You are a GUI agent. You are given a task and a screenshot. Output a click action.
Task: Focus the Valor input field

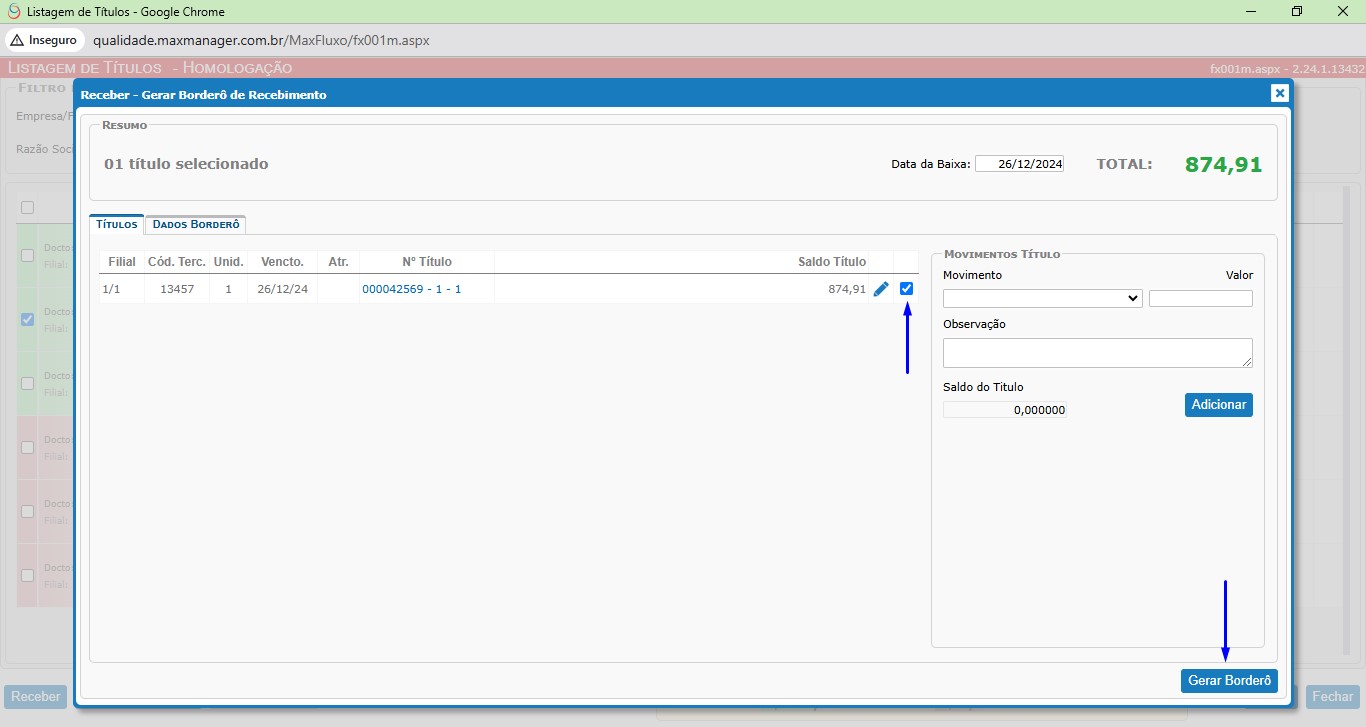(x=1200, y=298)
